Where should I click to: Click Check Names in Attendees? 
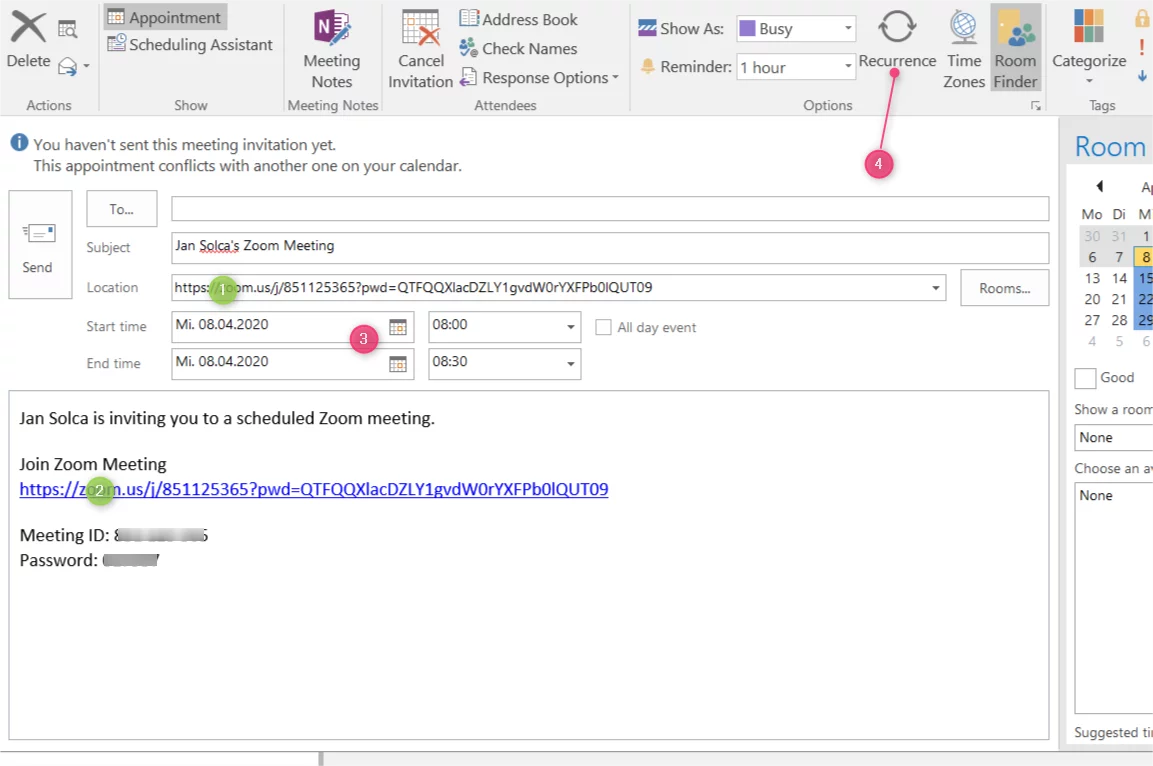[518, 48]
